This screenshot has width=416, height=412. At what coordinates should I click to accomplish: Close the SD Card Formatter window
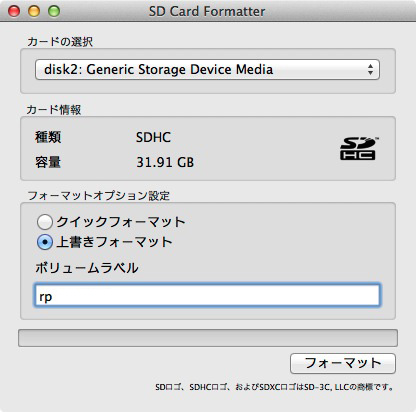(14, 11)
